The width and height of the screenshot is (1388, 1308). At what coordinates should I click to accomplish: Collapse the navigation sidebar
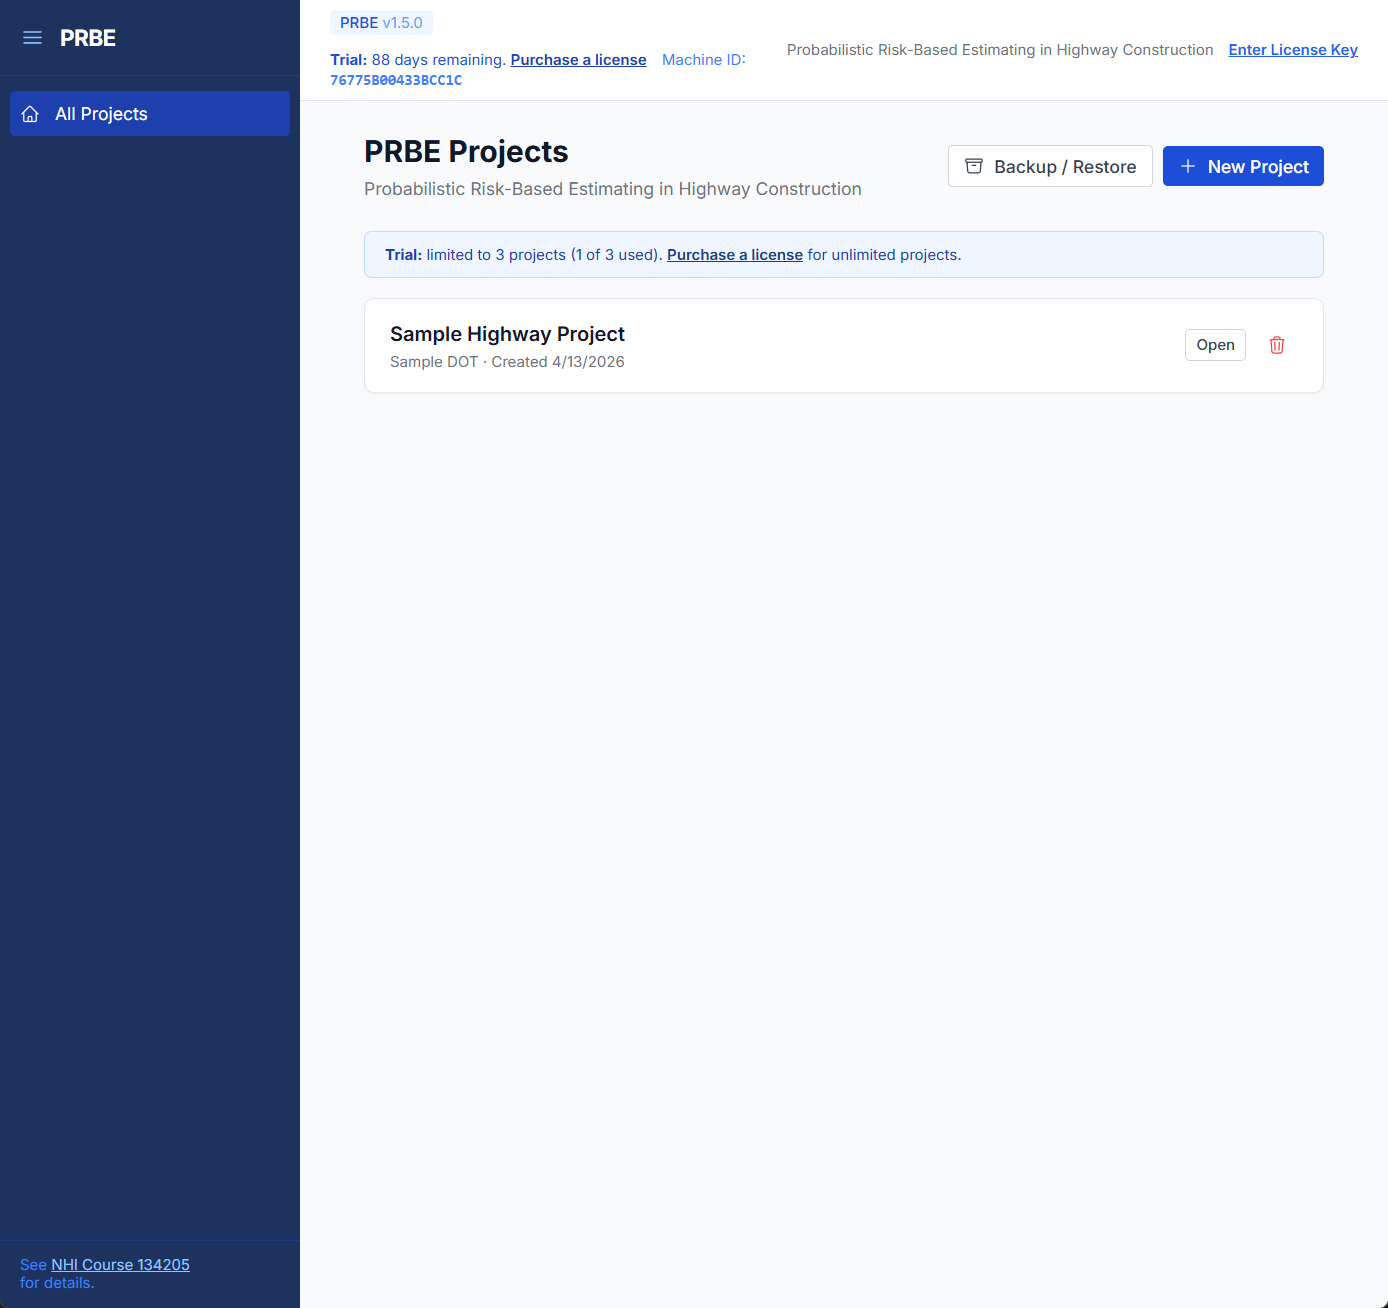[x=32, y=37]
